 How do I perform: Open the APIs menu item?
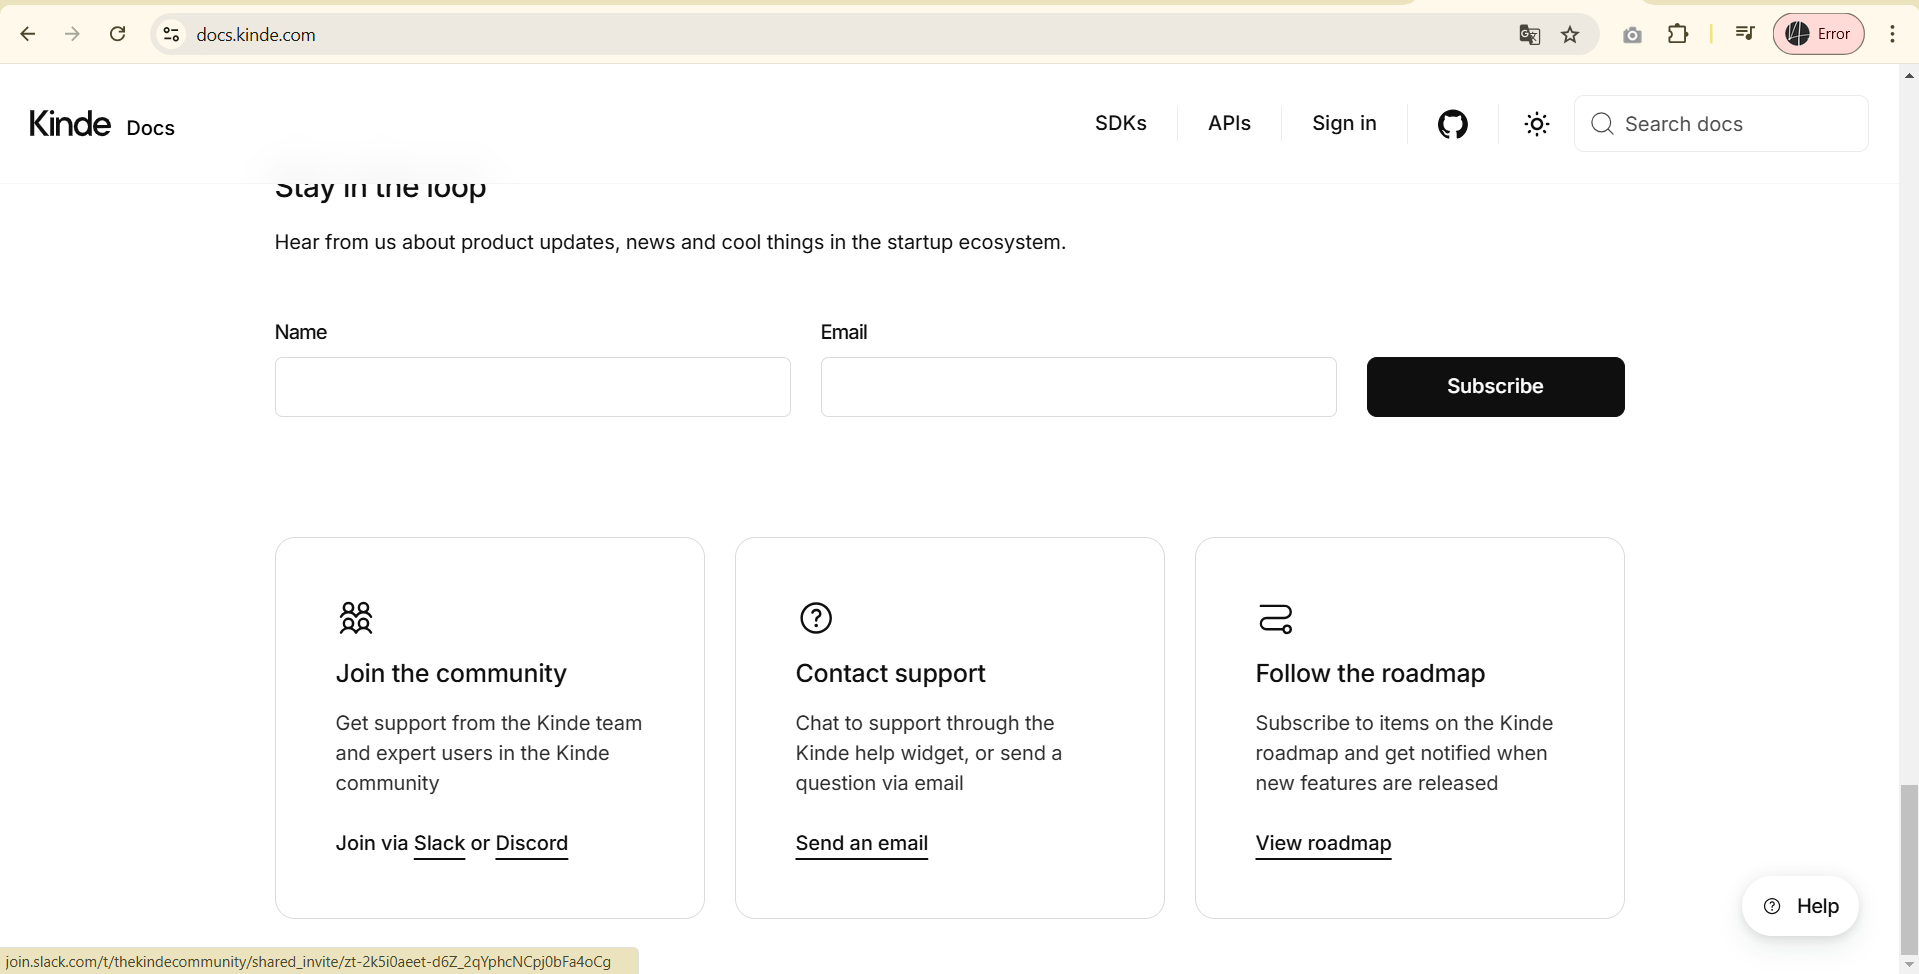coord(1229,123)
